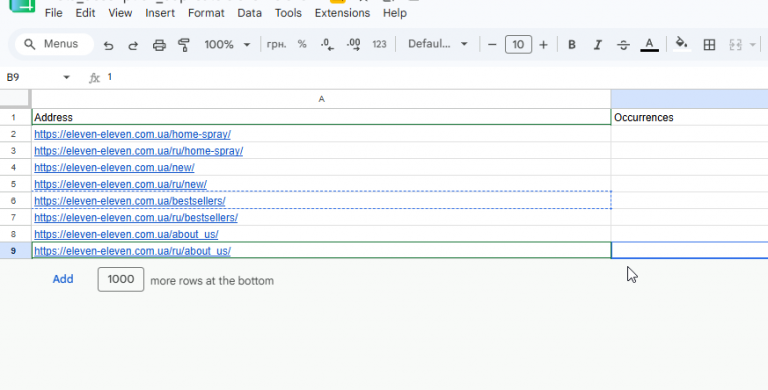Select row 9 header
Image resolution: width=768 pixels, height=390 pixels.
pos(13,251)
